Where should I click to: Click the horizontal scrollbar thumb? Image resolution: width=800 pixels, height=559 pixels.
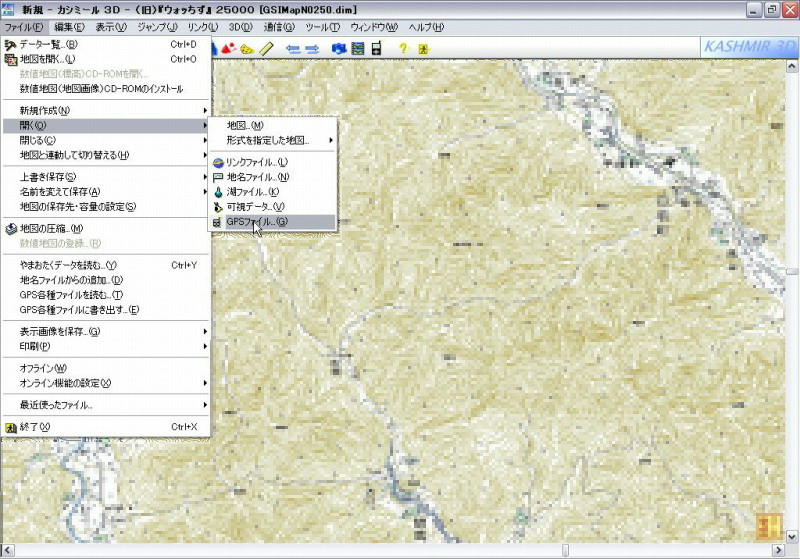(x=565, y=550)
